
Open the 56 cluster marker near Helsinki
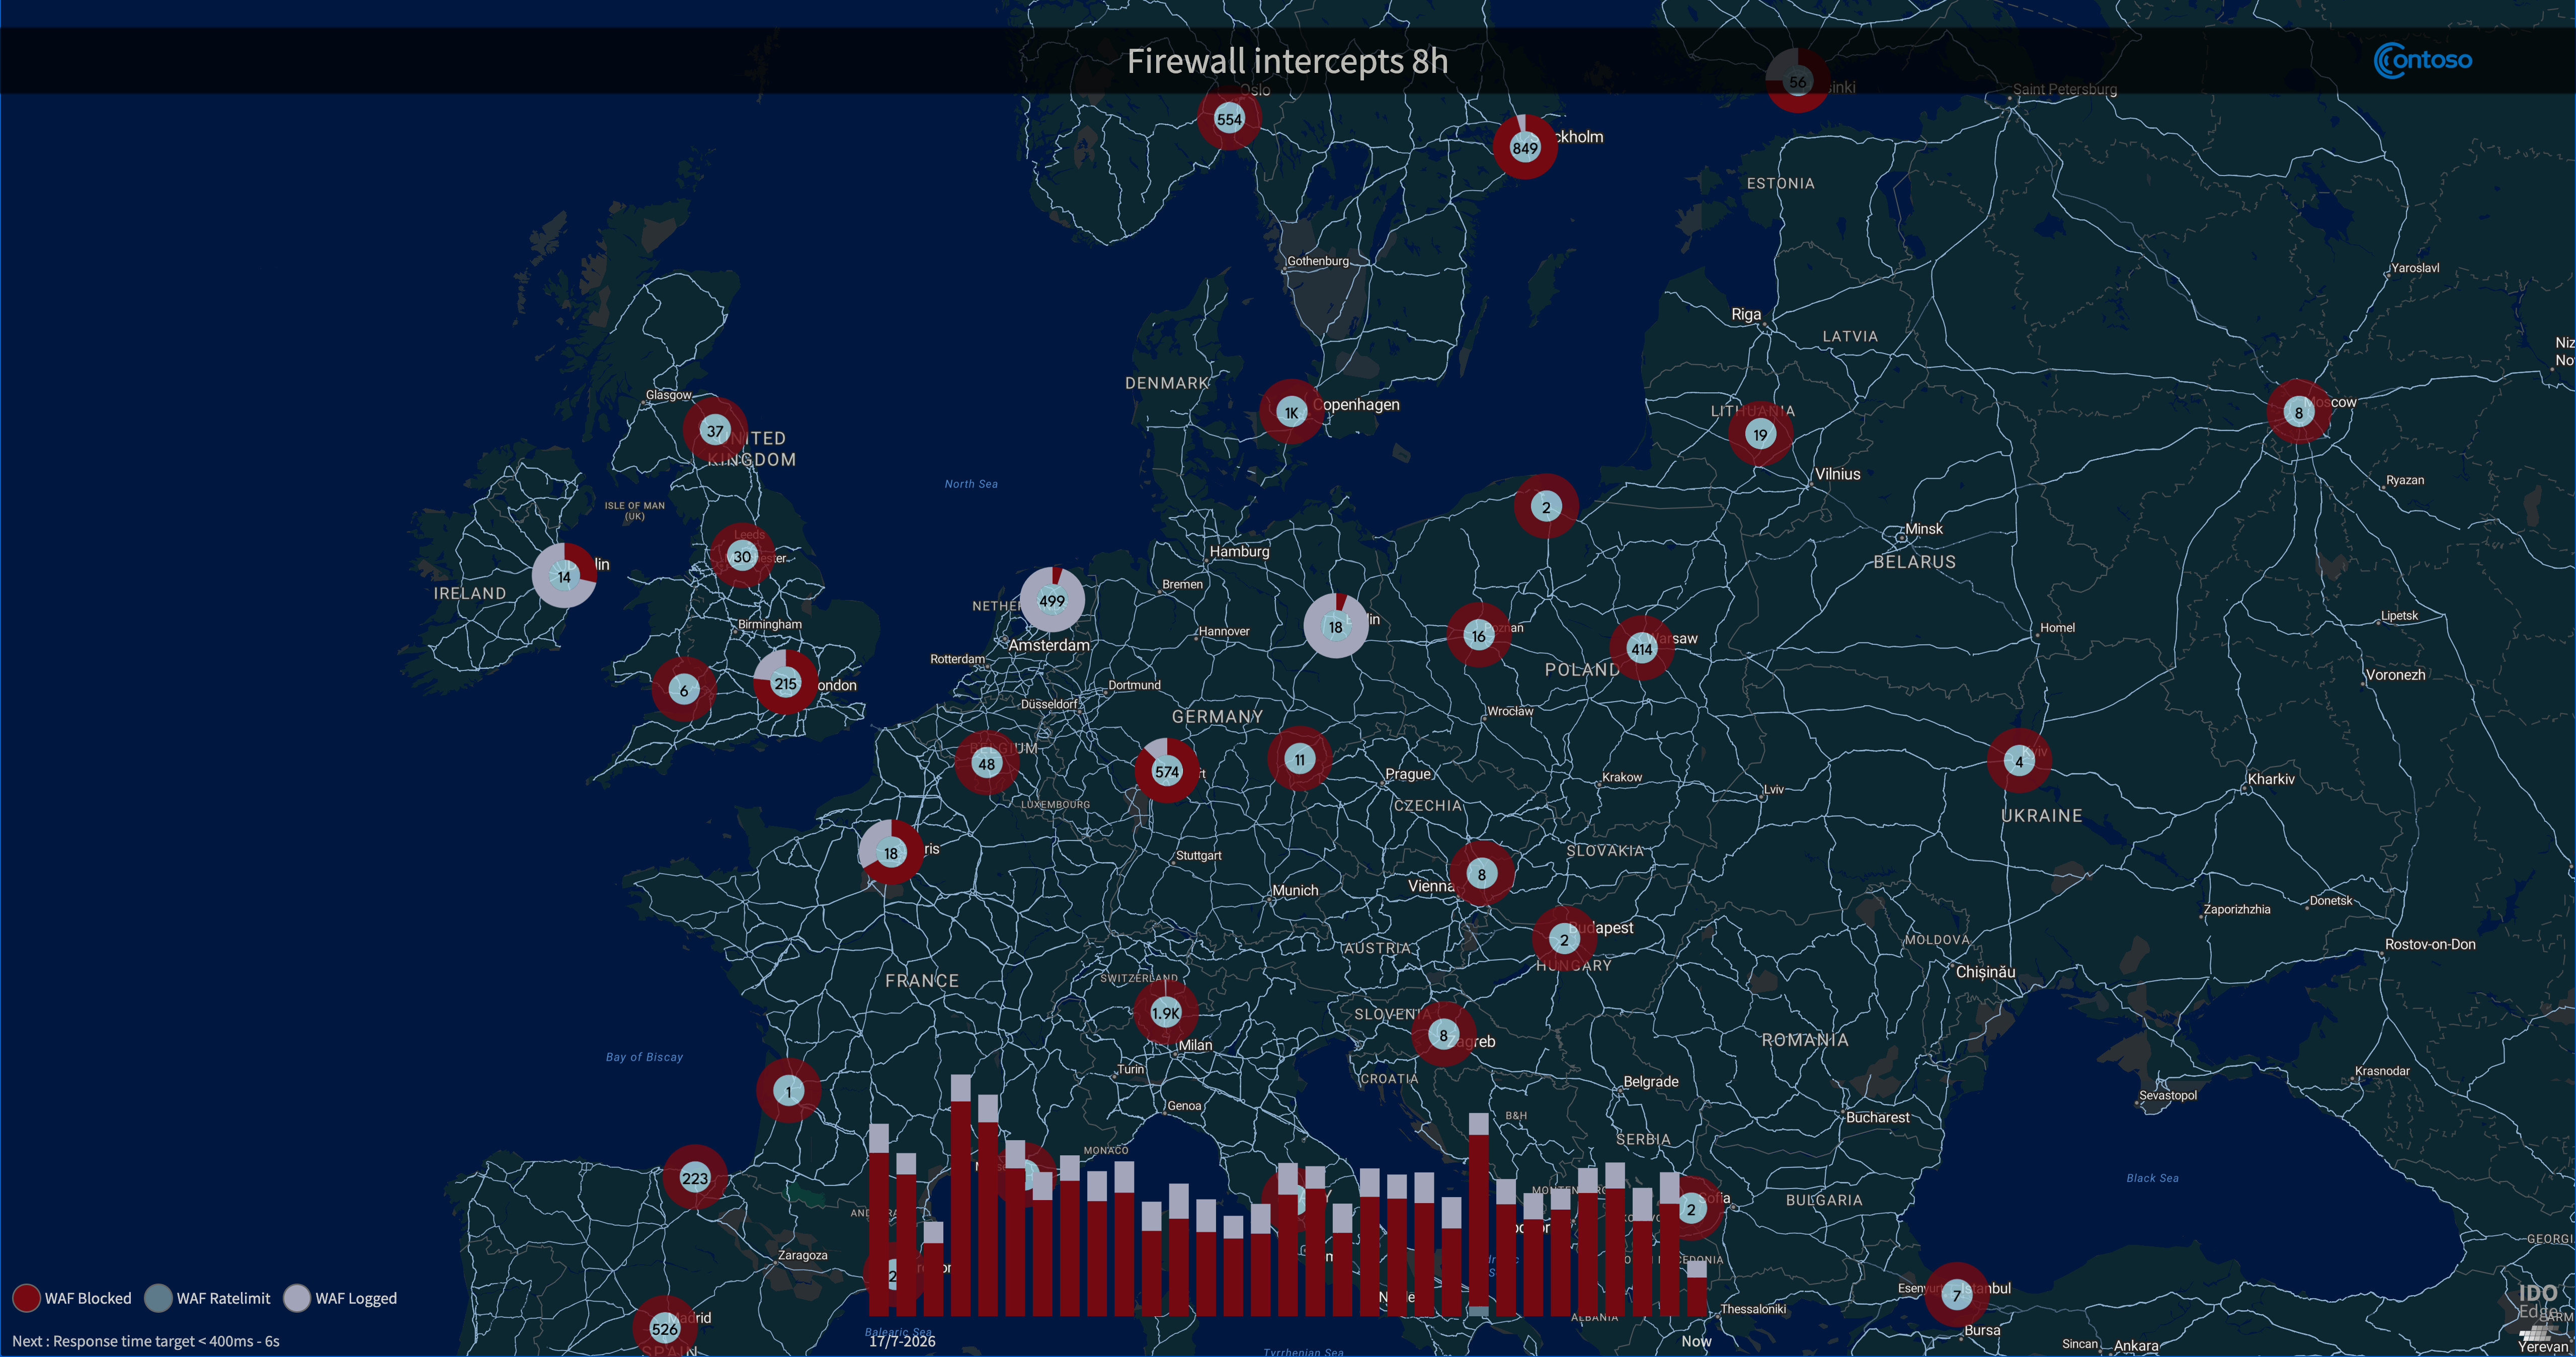coord(1797,81)
